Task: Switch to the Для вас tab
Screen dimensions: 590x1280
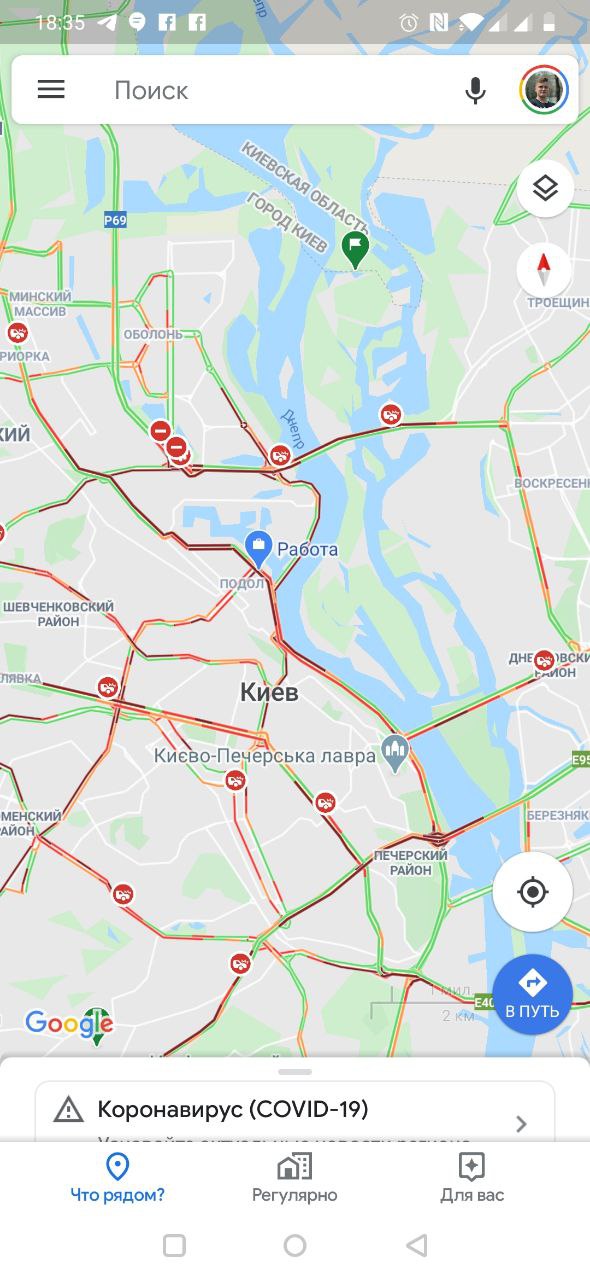Action: (472, 1177)
